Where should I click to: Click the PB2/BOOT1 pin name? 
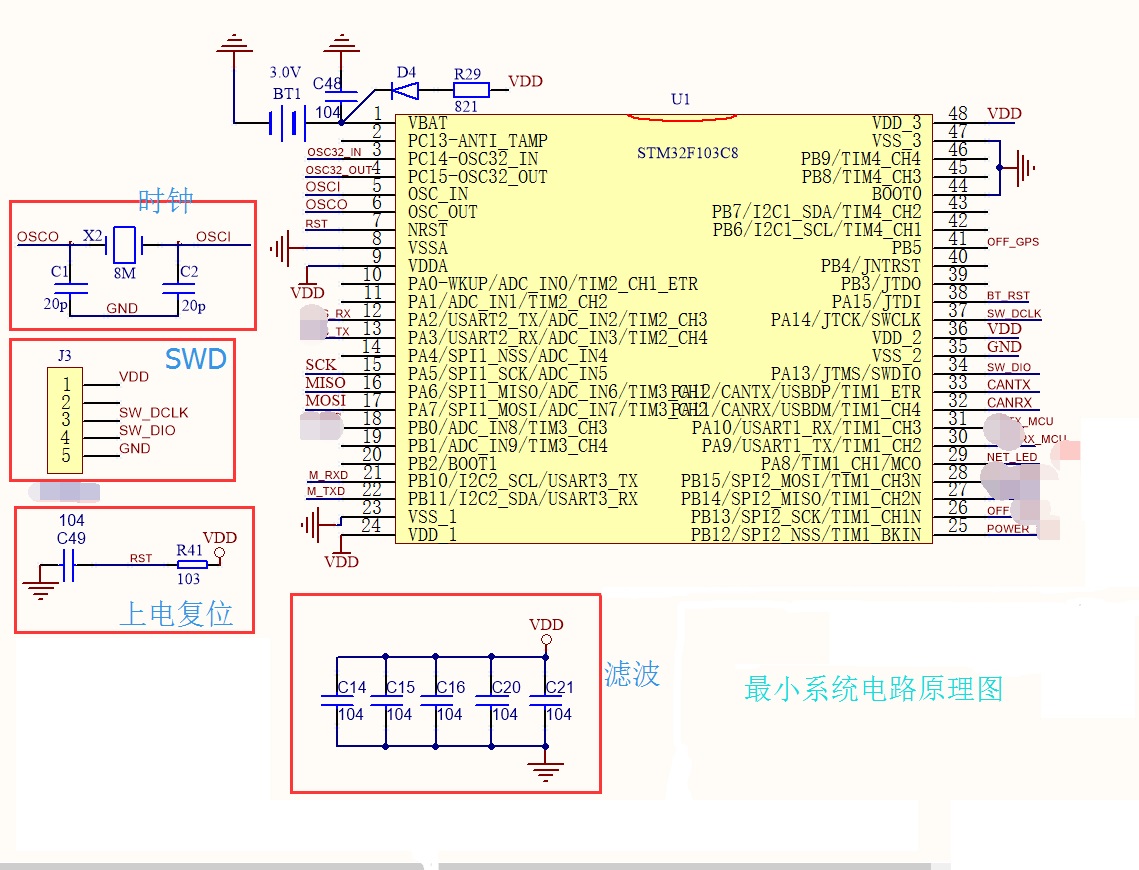pyautogui.click(x=452, y=463)
